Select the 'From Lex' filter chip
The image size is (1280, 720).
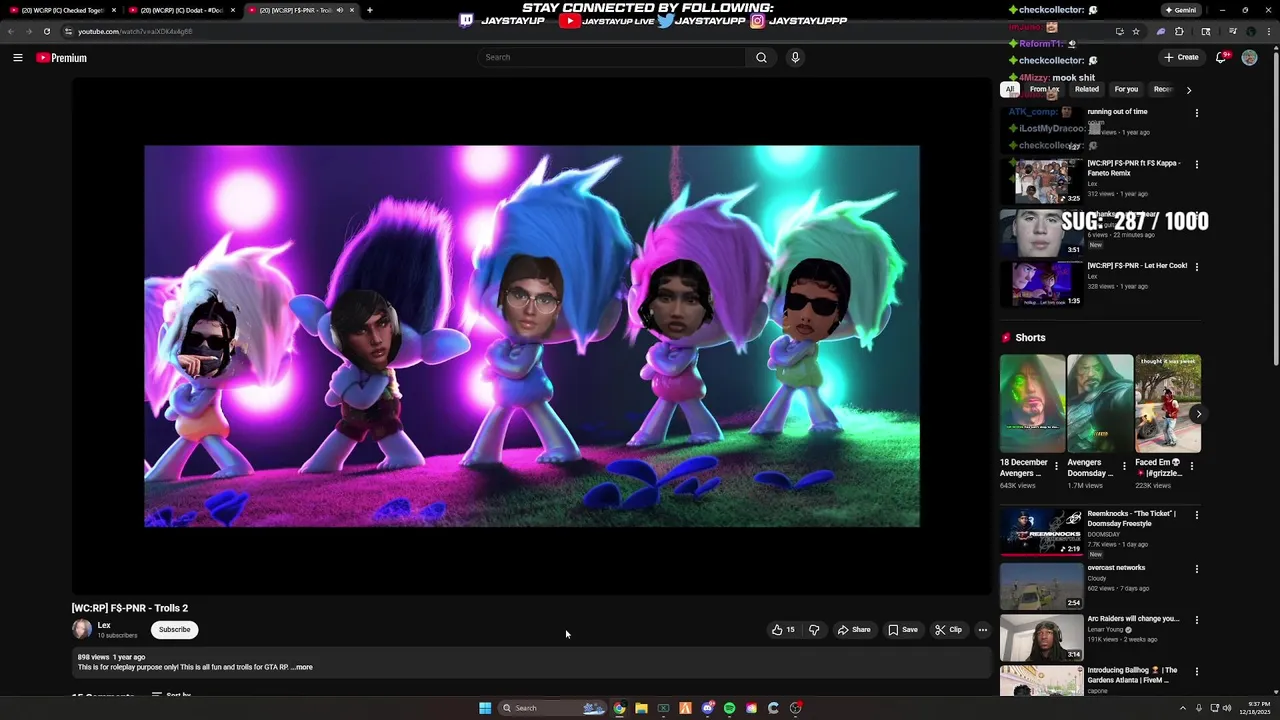(1044, 89)
